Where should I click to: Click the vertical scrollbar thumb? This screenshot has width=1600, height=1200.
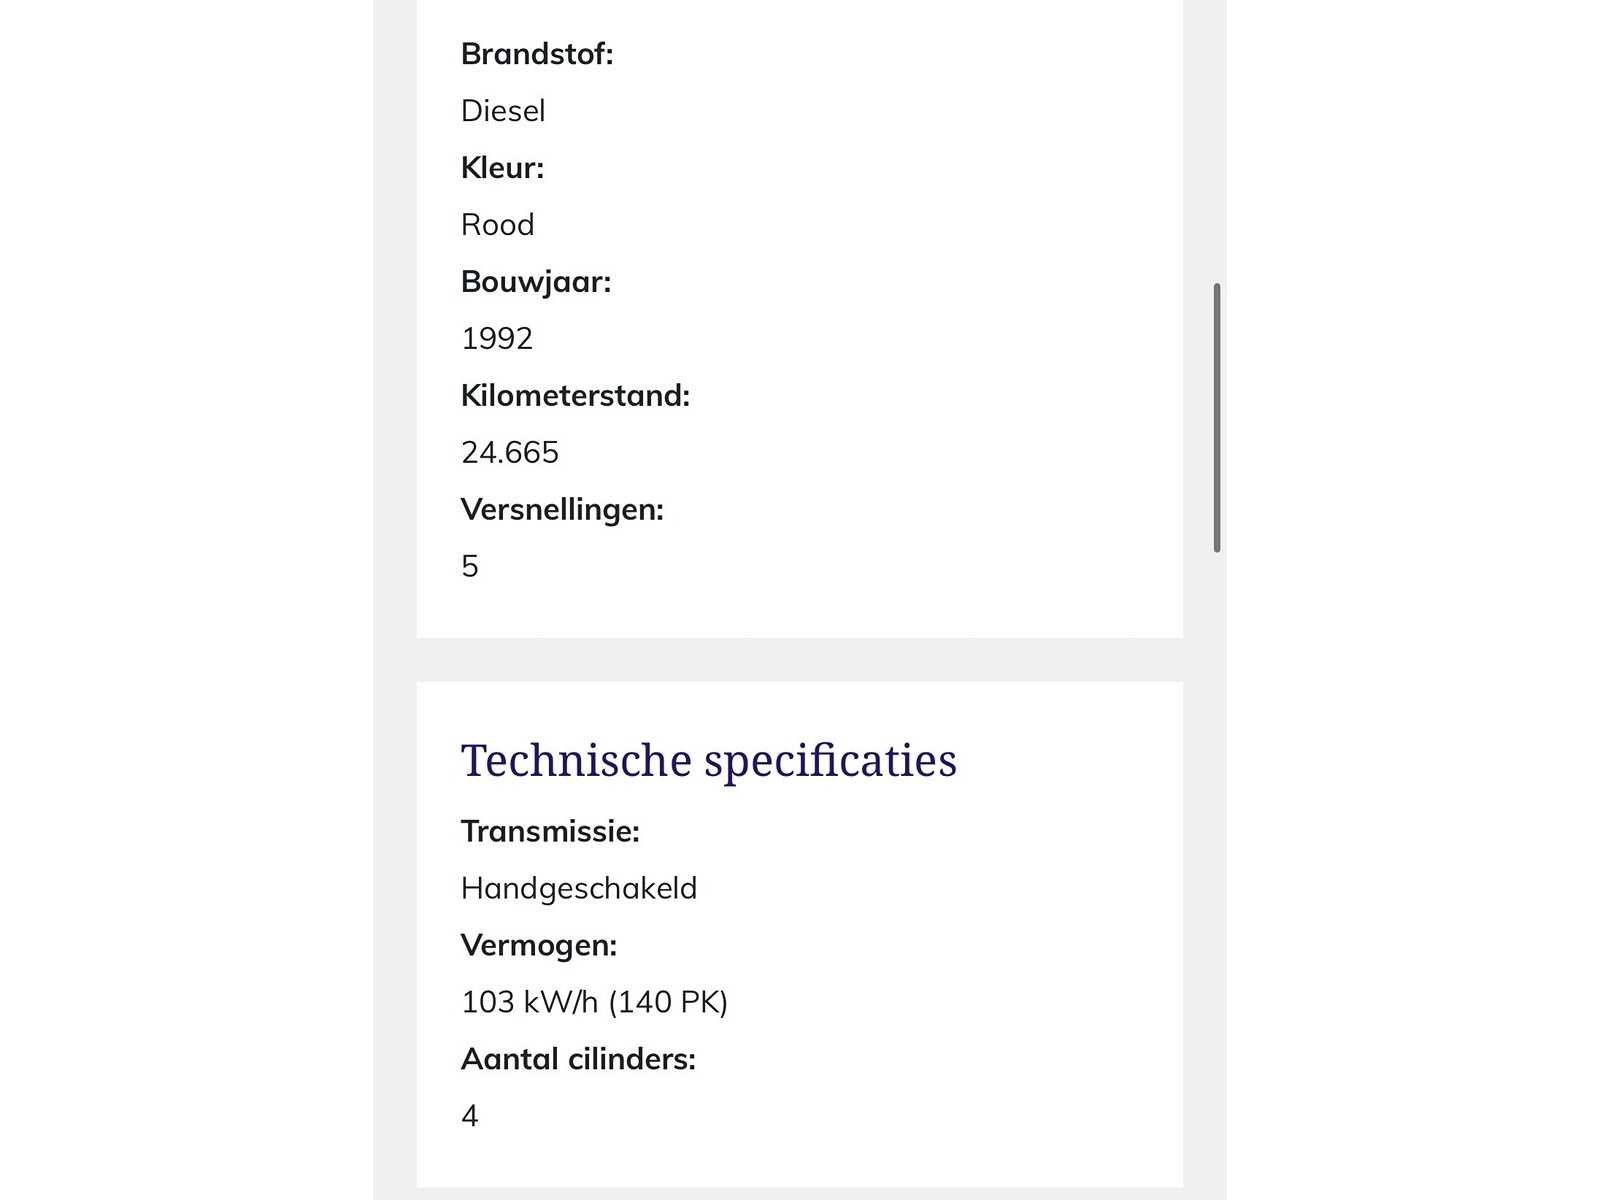point(1216,417)
